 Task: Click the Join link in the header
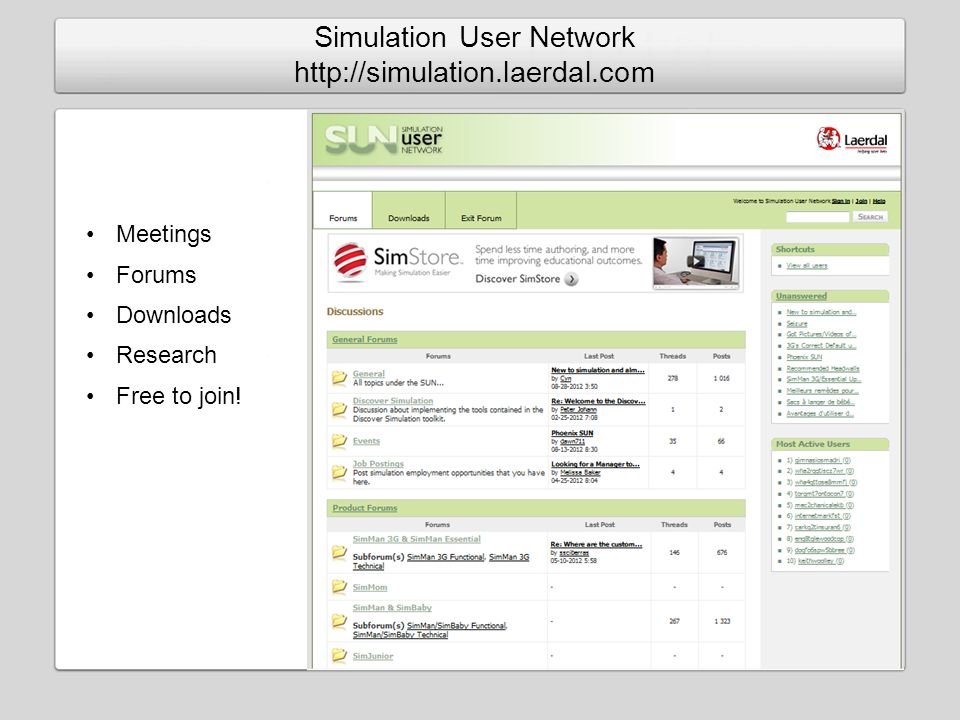point(861,201)
